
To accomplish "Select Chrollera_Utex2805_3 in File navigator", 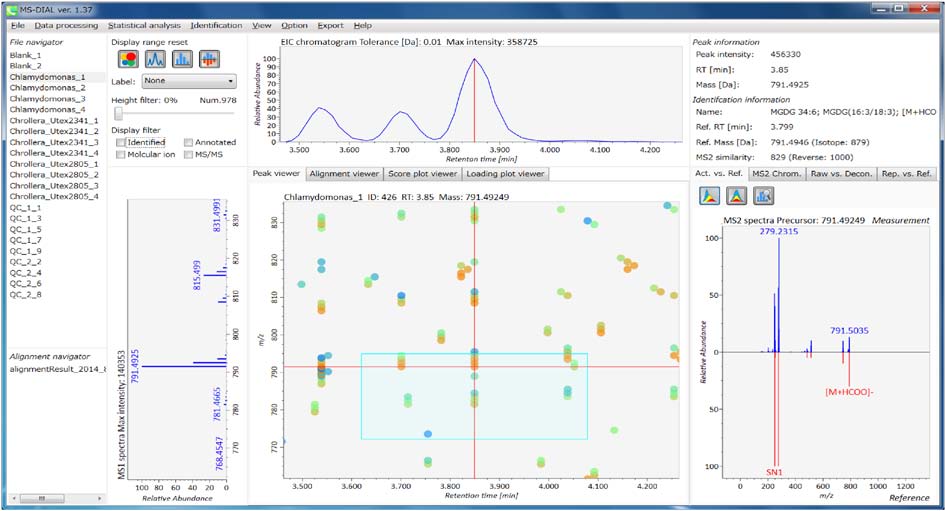I will coord(54,186).
